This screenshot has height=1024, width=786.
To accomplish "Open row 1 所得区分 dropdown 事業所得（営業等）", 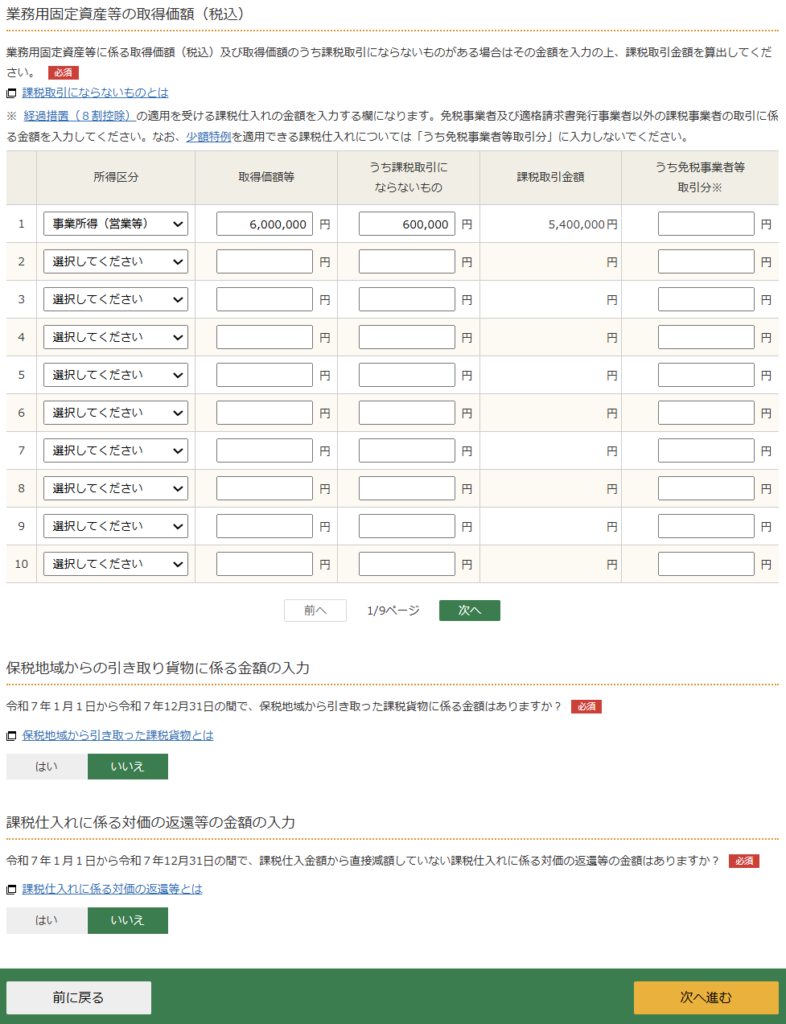I will coord(115,224).
